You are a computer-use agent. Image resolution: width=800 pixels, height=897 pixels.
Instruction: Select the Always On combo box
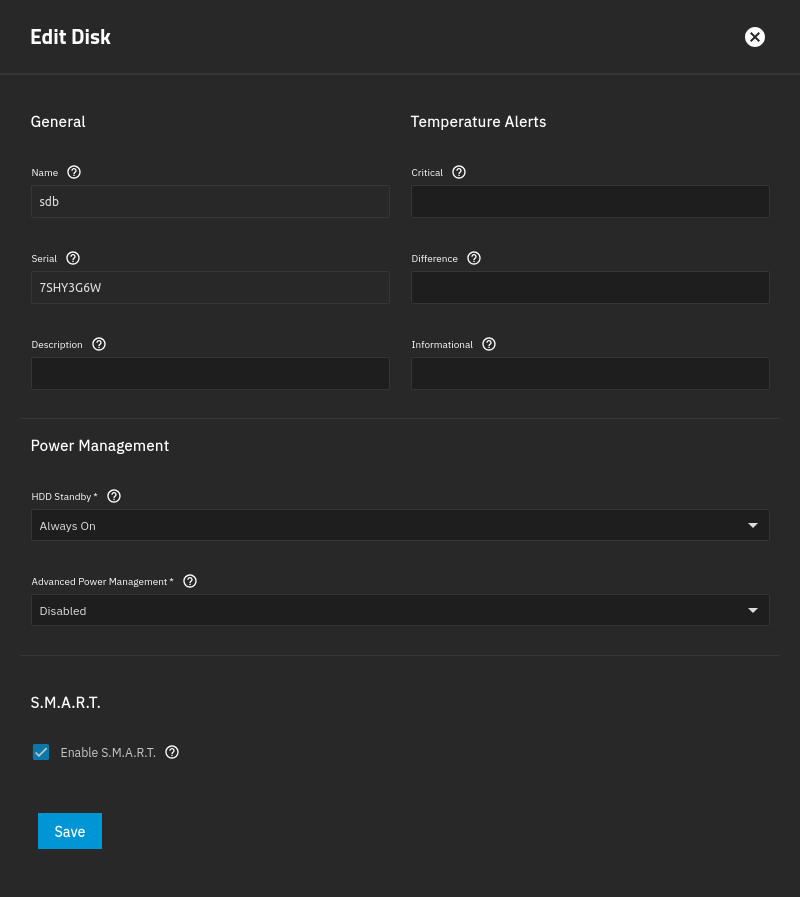400,525
